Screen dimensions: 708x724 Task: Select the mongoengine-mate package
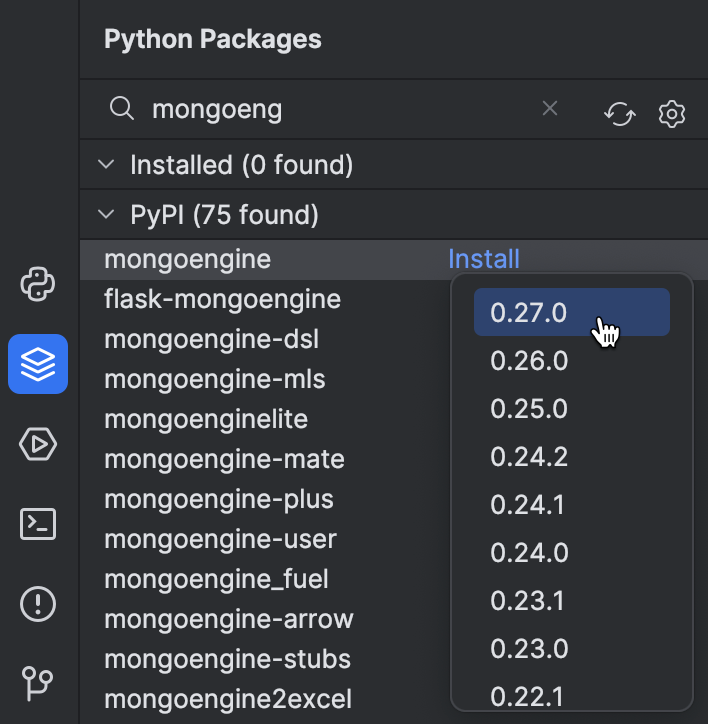click(224, 459)
